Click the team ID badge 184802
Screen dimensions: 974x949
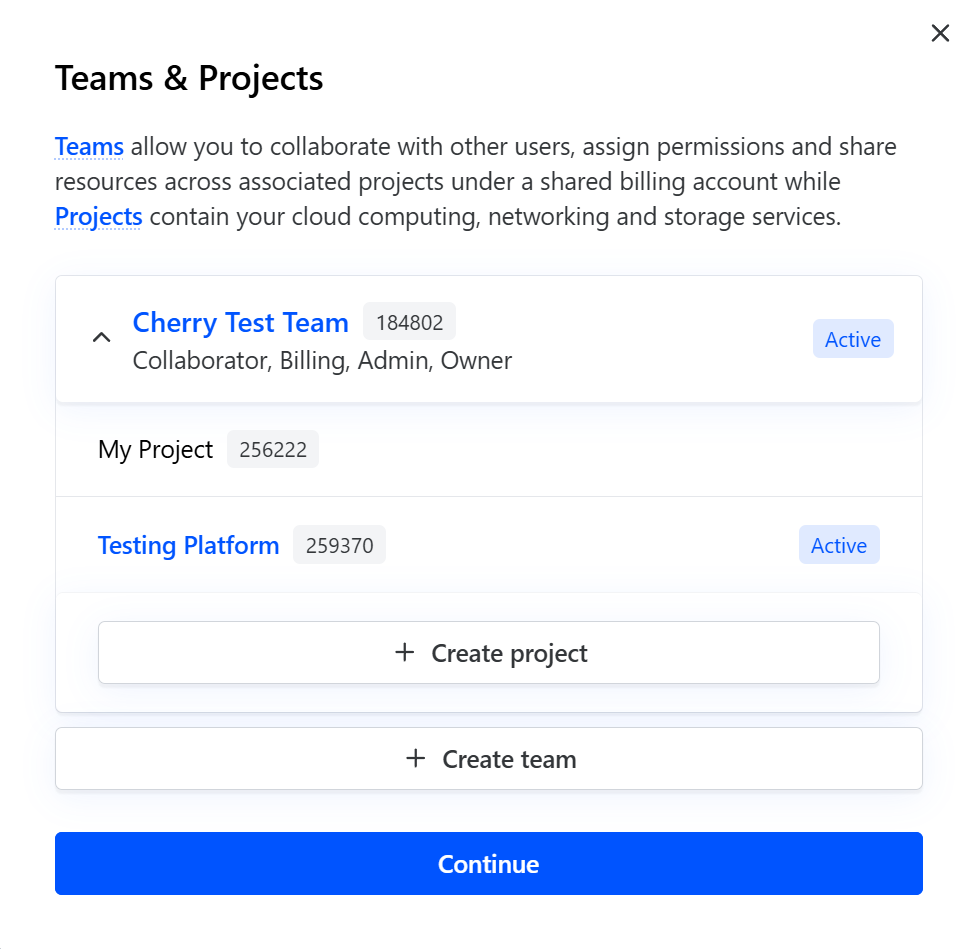click(x=409, y=323)
